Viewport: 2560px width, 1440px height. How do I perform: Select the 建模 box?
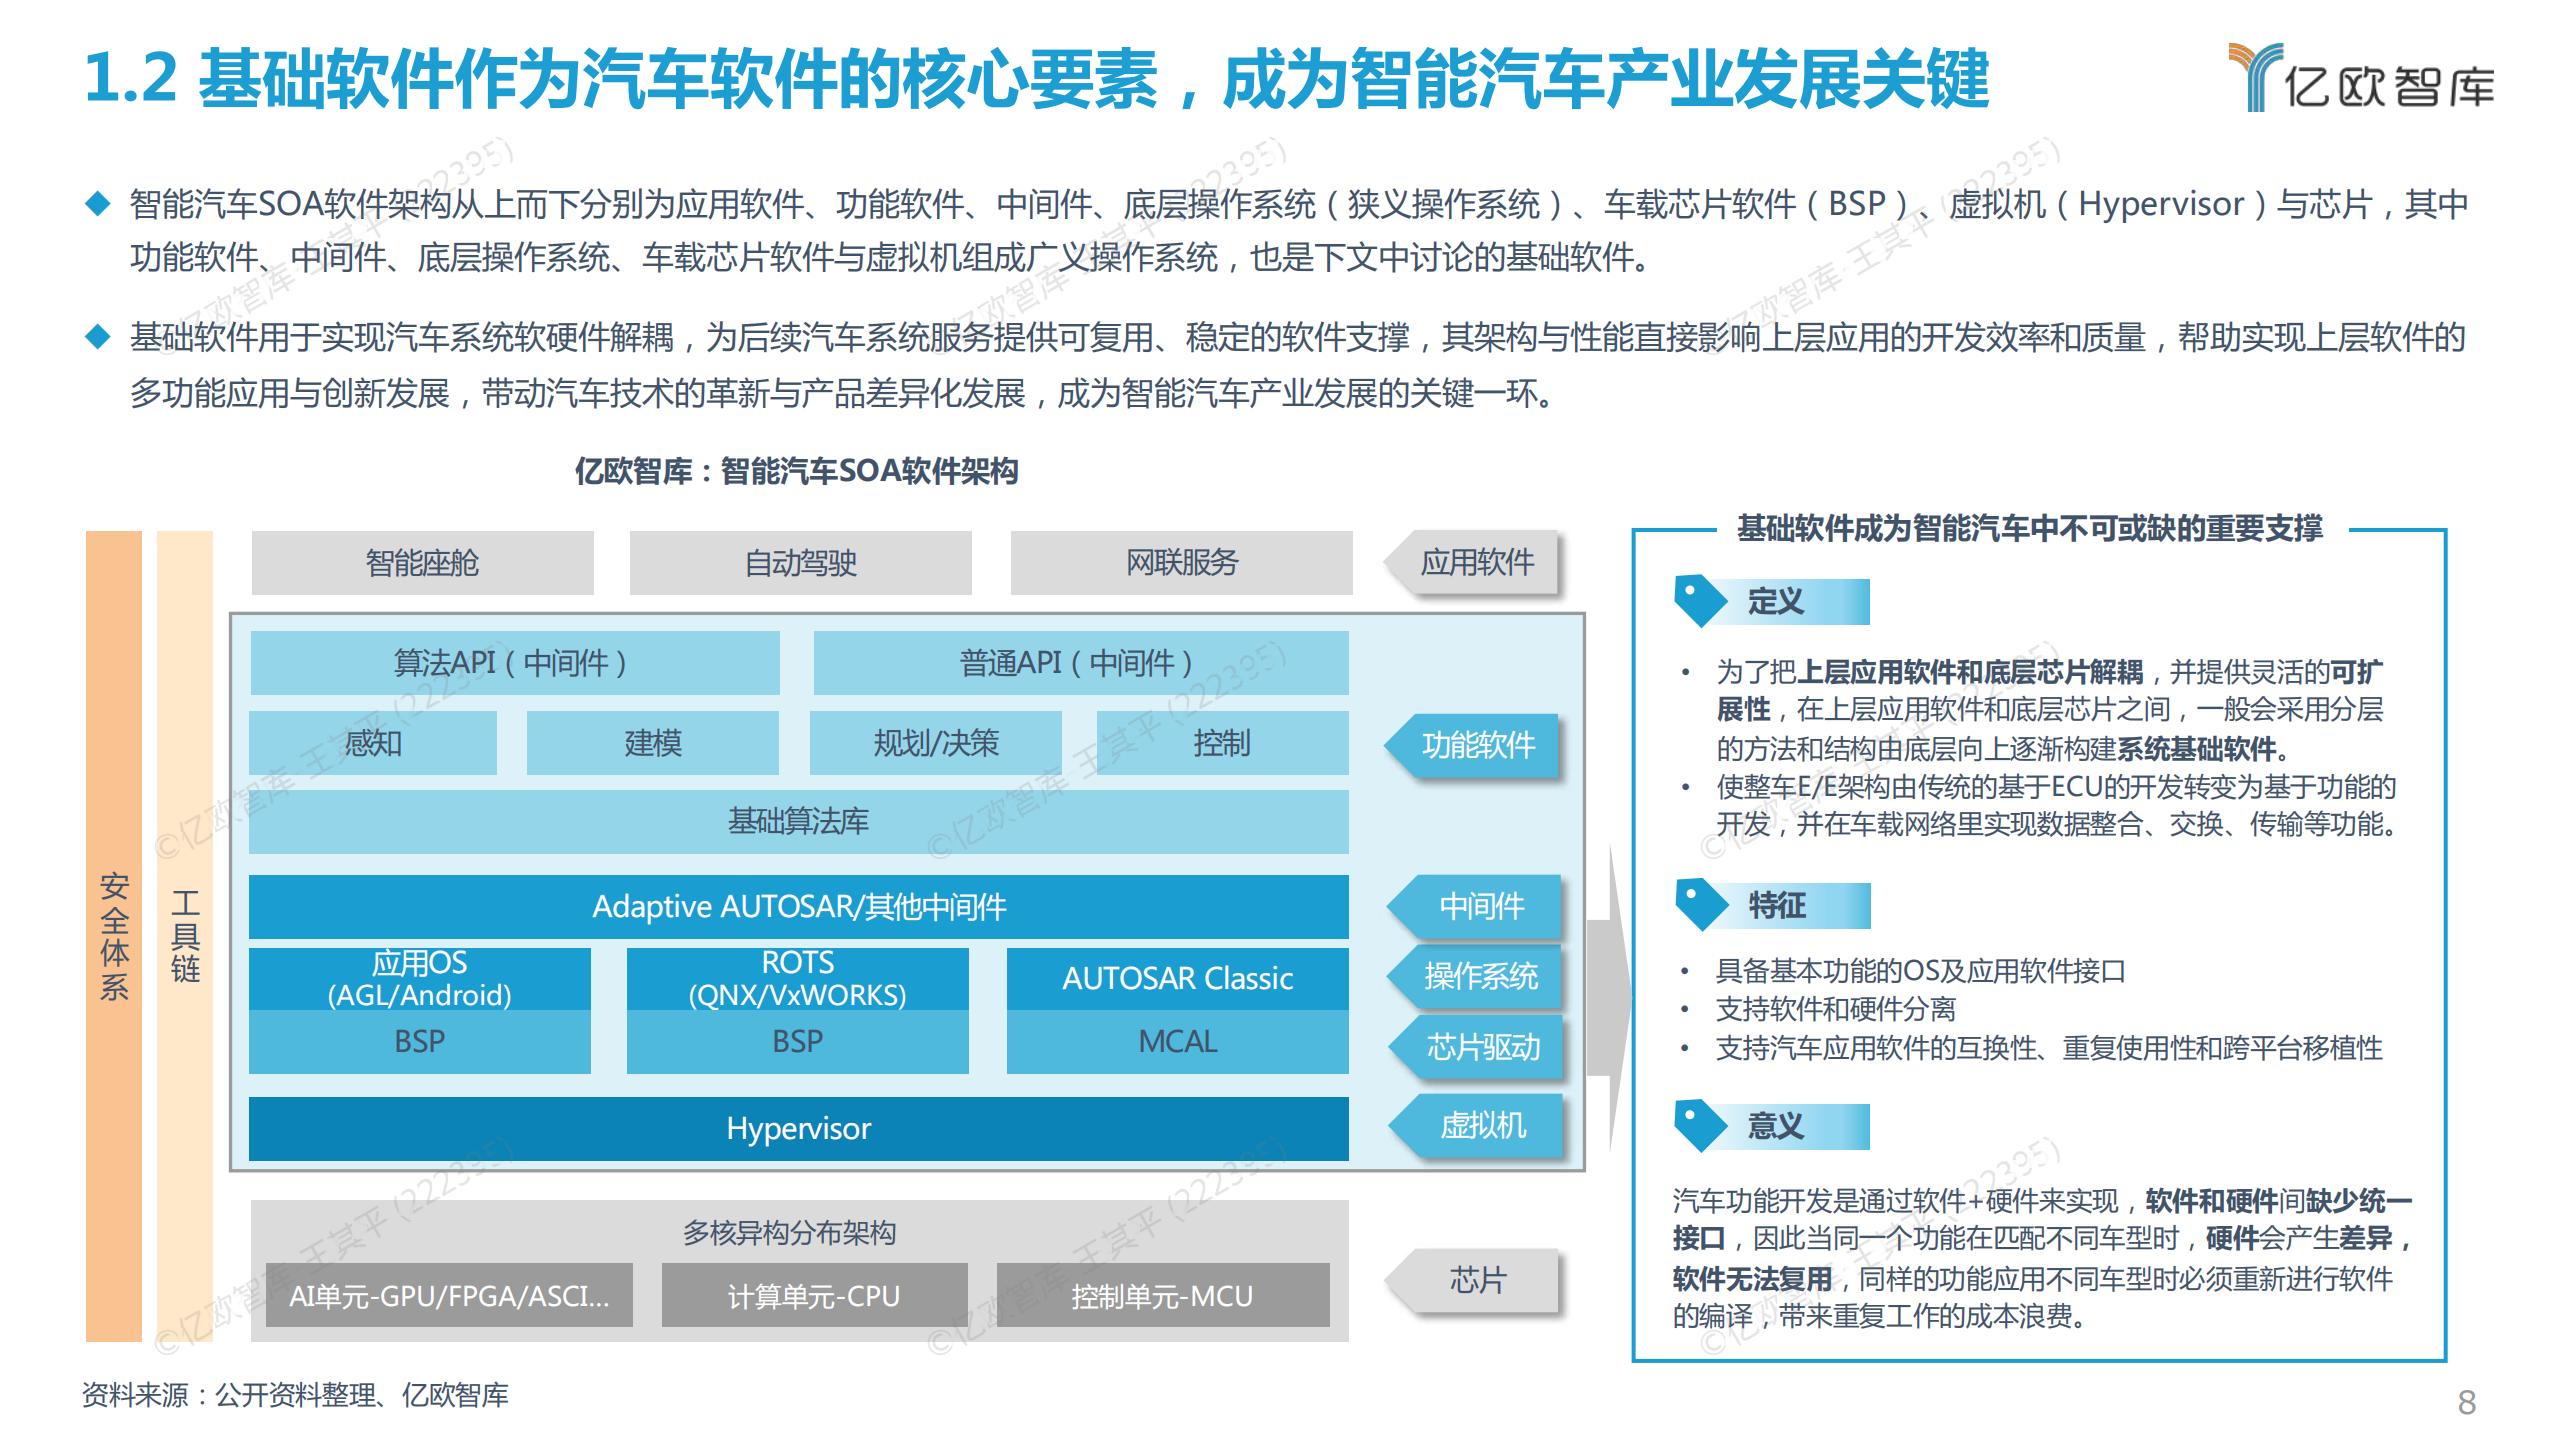point(652,743)
